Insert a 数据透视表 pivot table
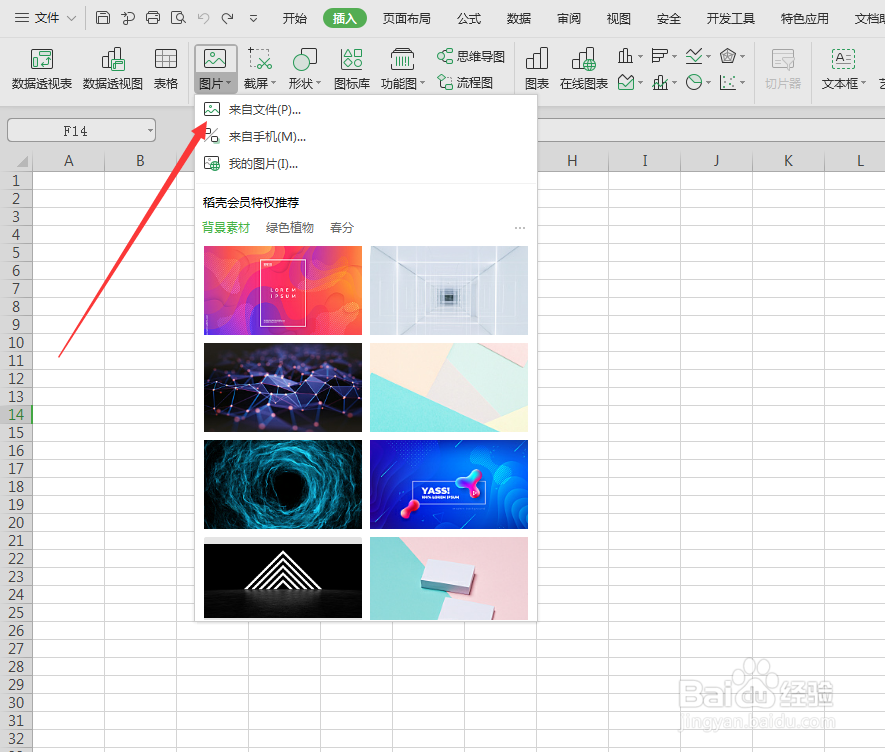The image size is (885, 752). 42,69
